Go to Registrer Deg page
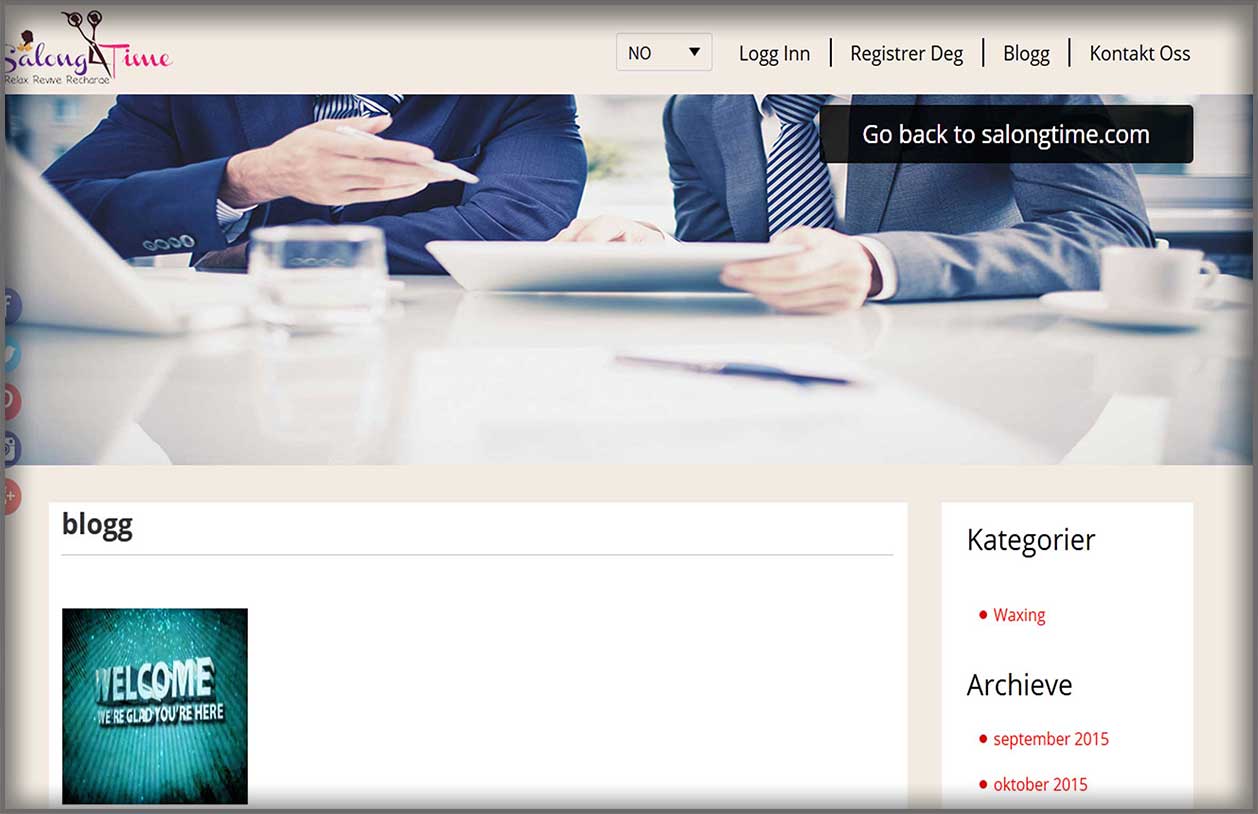 point(906,54)
